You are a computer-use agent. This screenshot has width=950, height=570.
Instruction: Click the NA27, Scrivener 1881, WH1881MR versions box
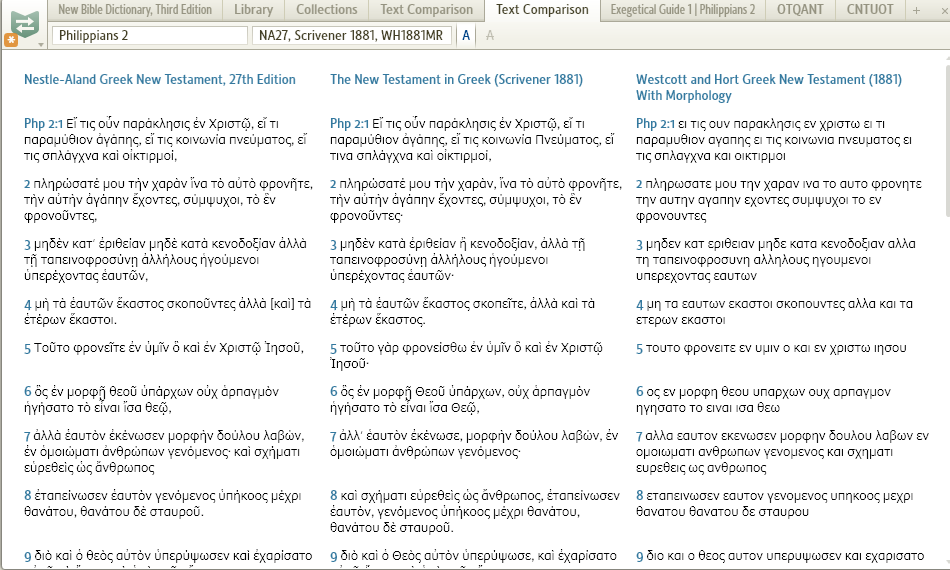(x=351, y=36)
